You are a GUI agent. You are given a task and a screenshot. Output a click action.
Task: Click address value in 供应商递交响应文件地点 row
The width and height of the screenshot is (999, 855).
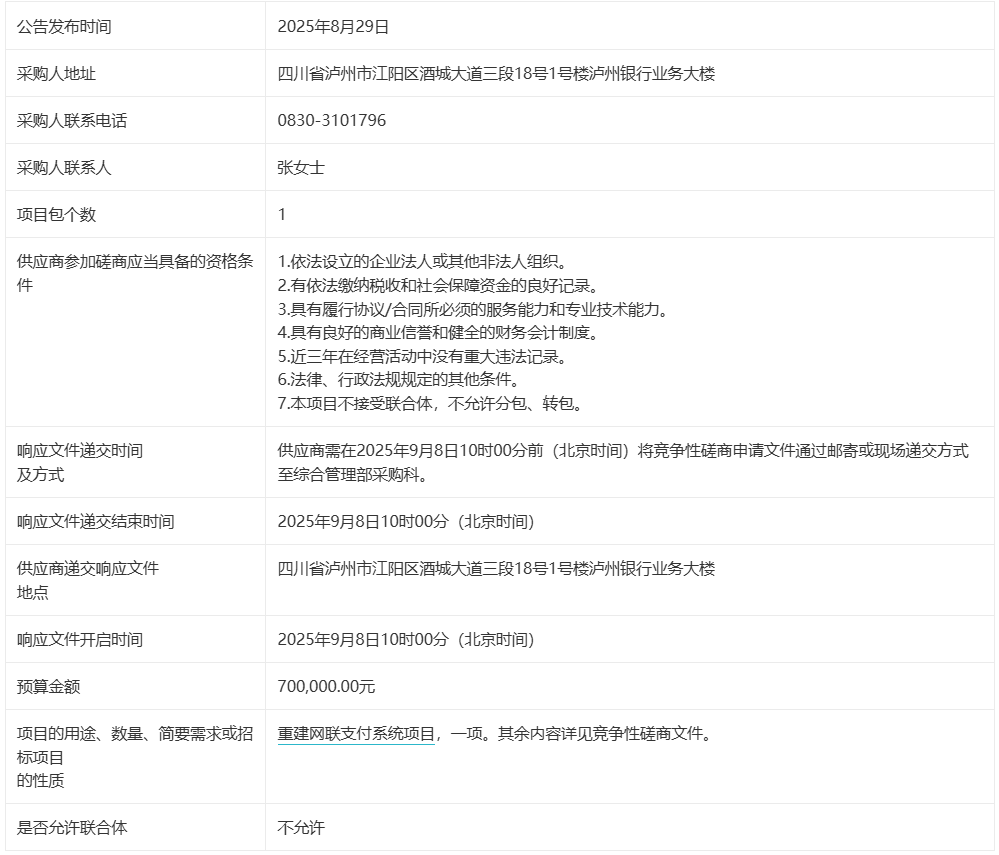tap(496, 569)
